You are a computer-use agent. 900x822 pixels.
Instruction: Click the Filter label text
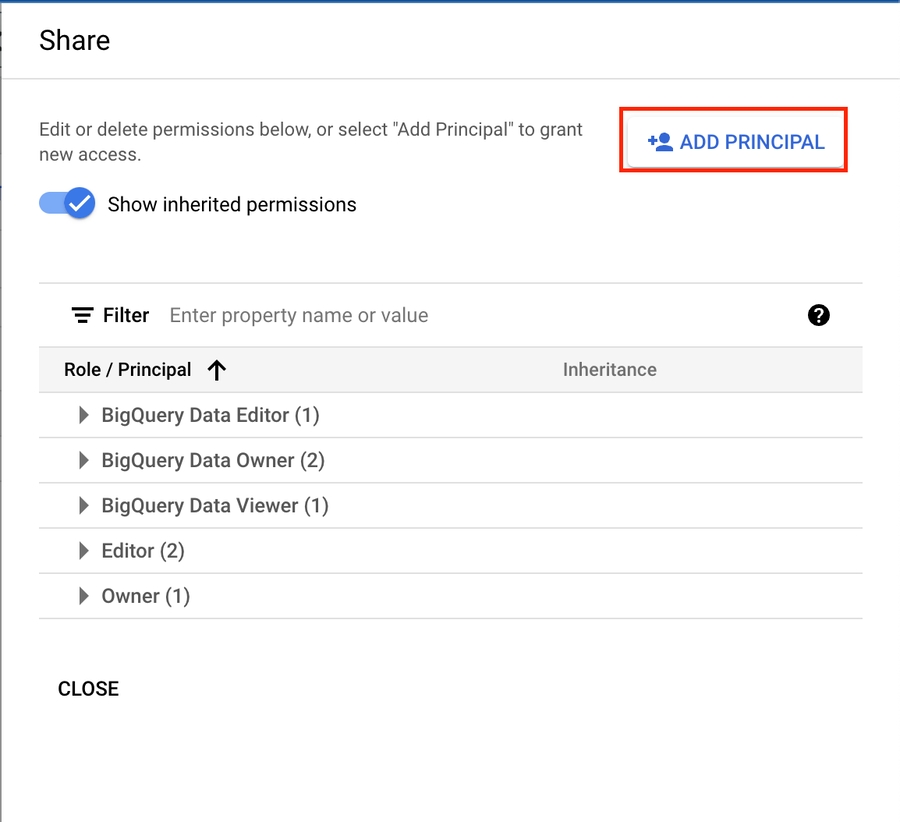click(x=126, y=315)
